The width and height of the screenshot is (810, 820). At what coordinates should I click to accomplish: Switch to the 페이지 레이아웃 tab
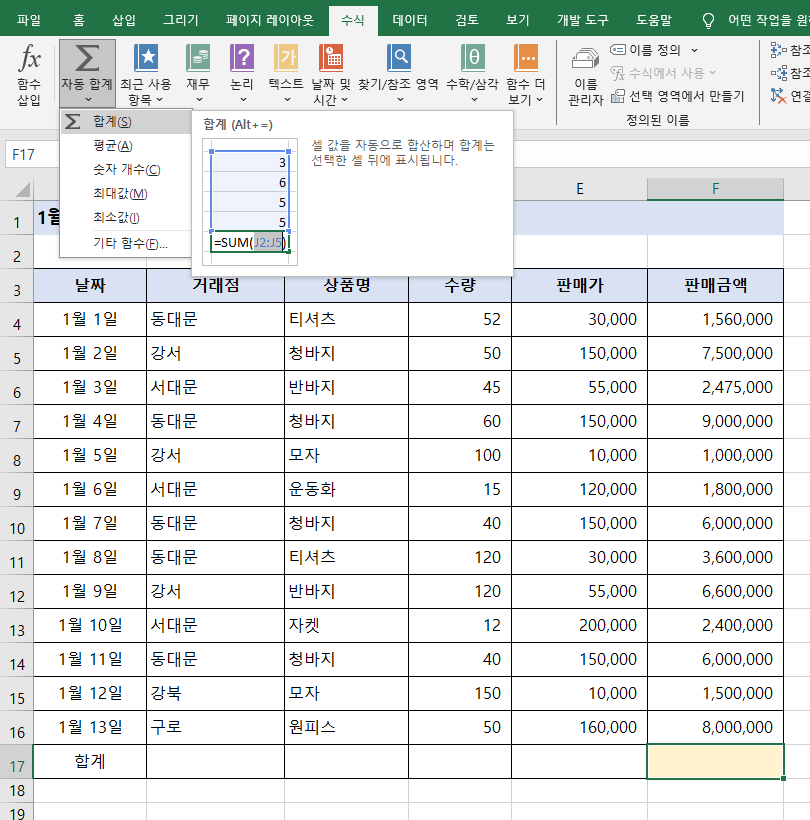270,20
